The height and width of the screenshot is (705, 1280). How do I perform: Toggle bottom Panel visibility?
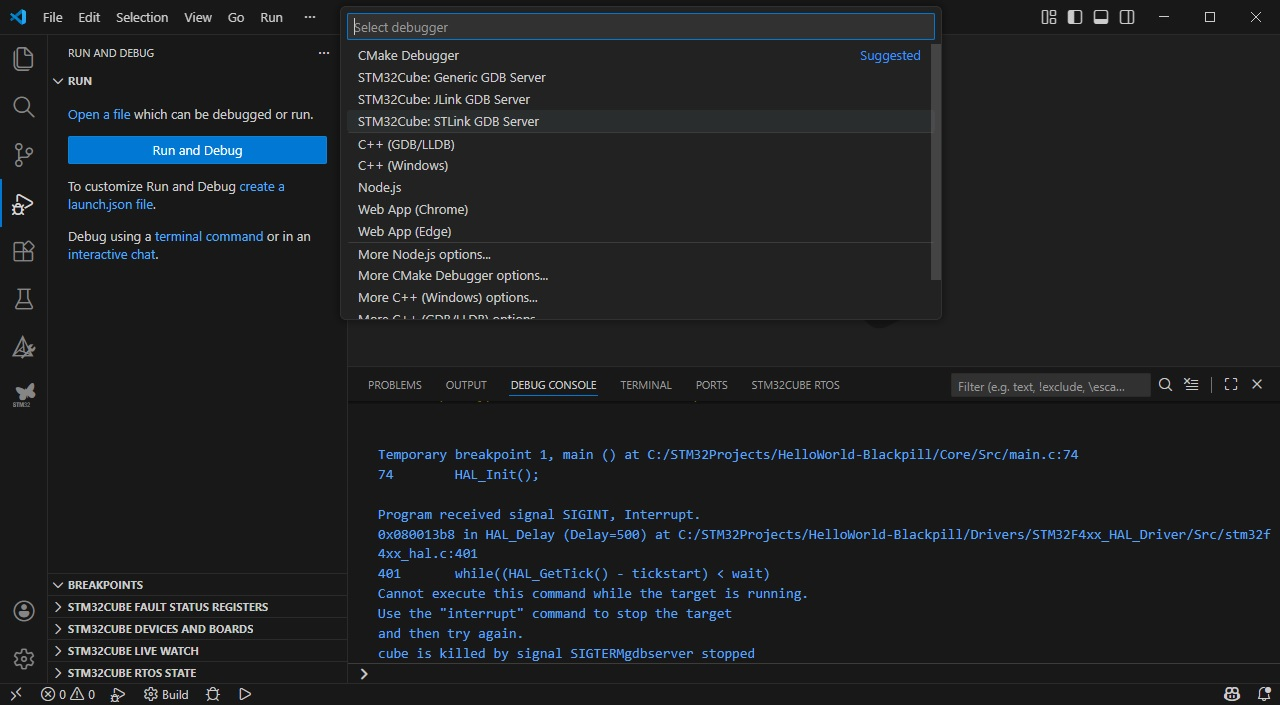point(1101,17)
